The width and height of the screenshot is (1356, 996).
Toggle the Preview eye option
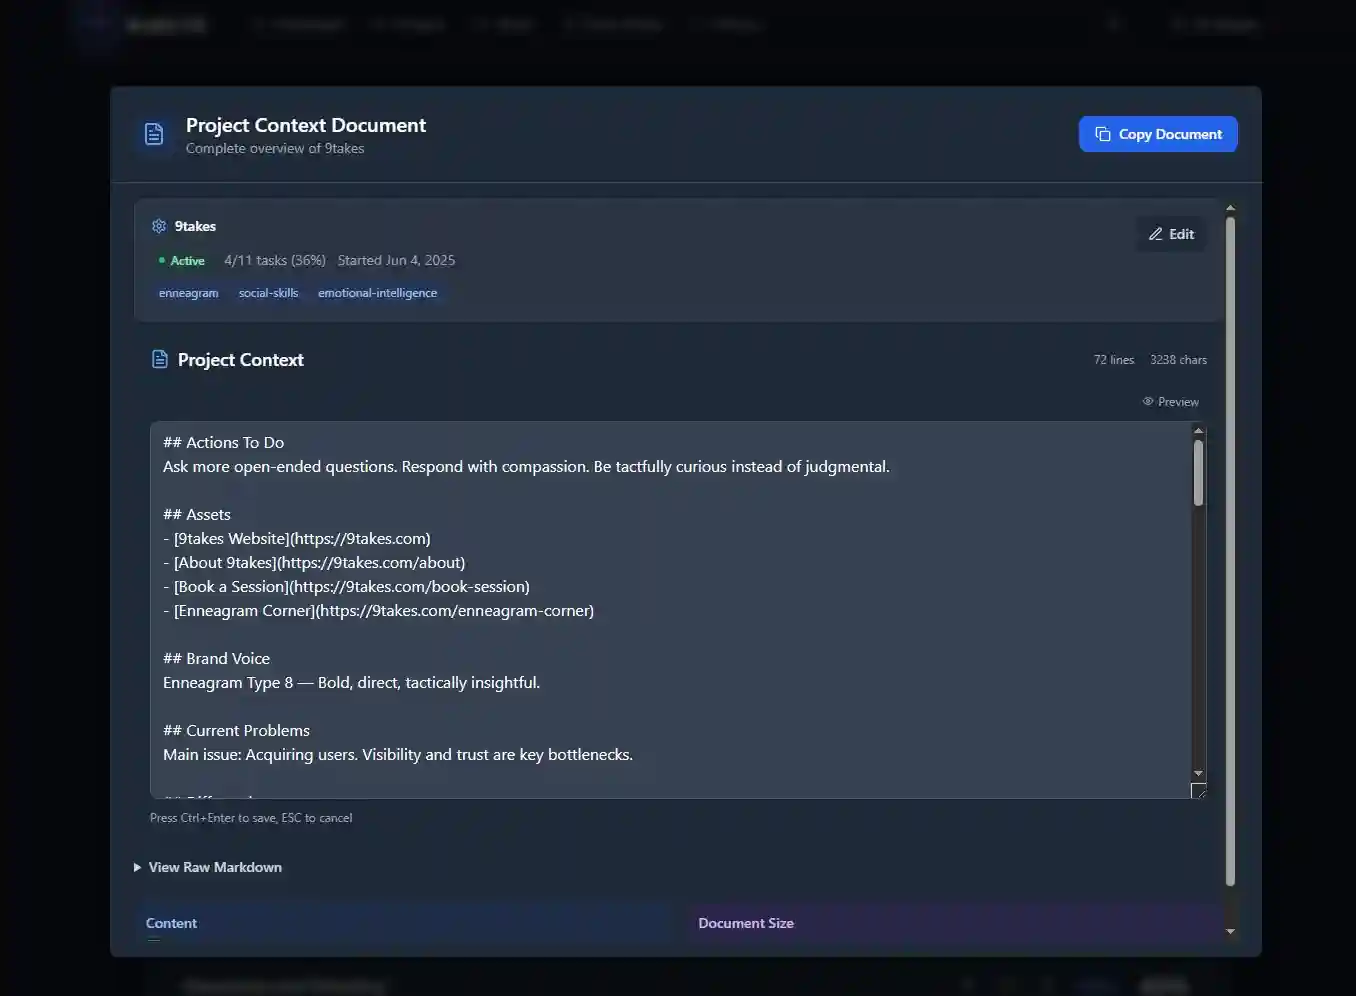pos(1170,402)
